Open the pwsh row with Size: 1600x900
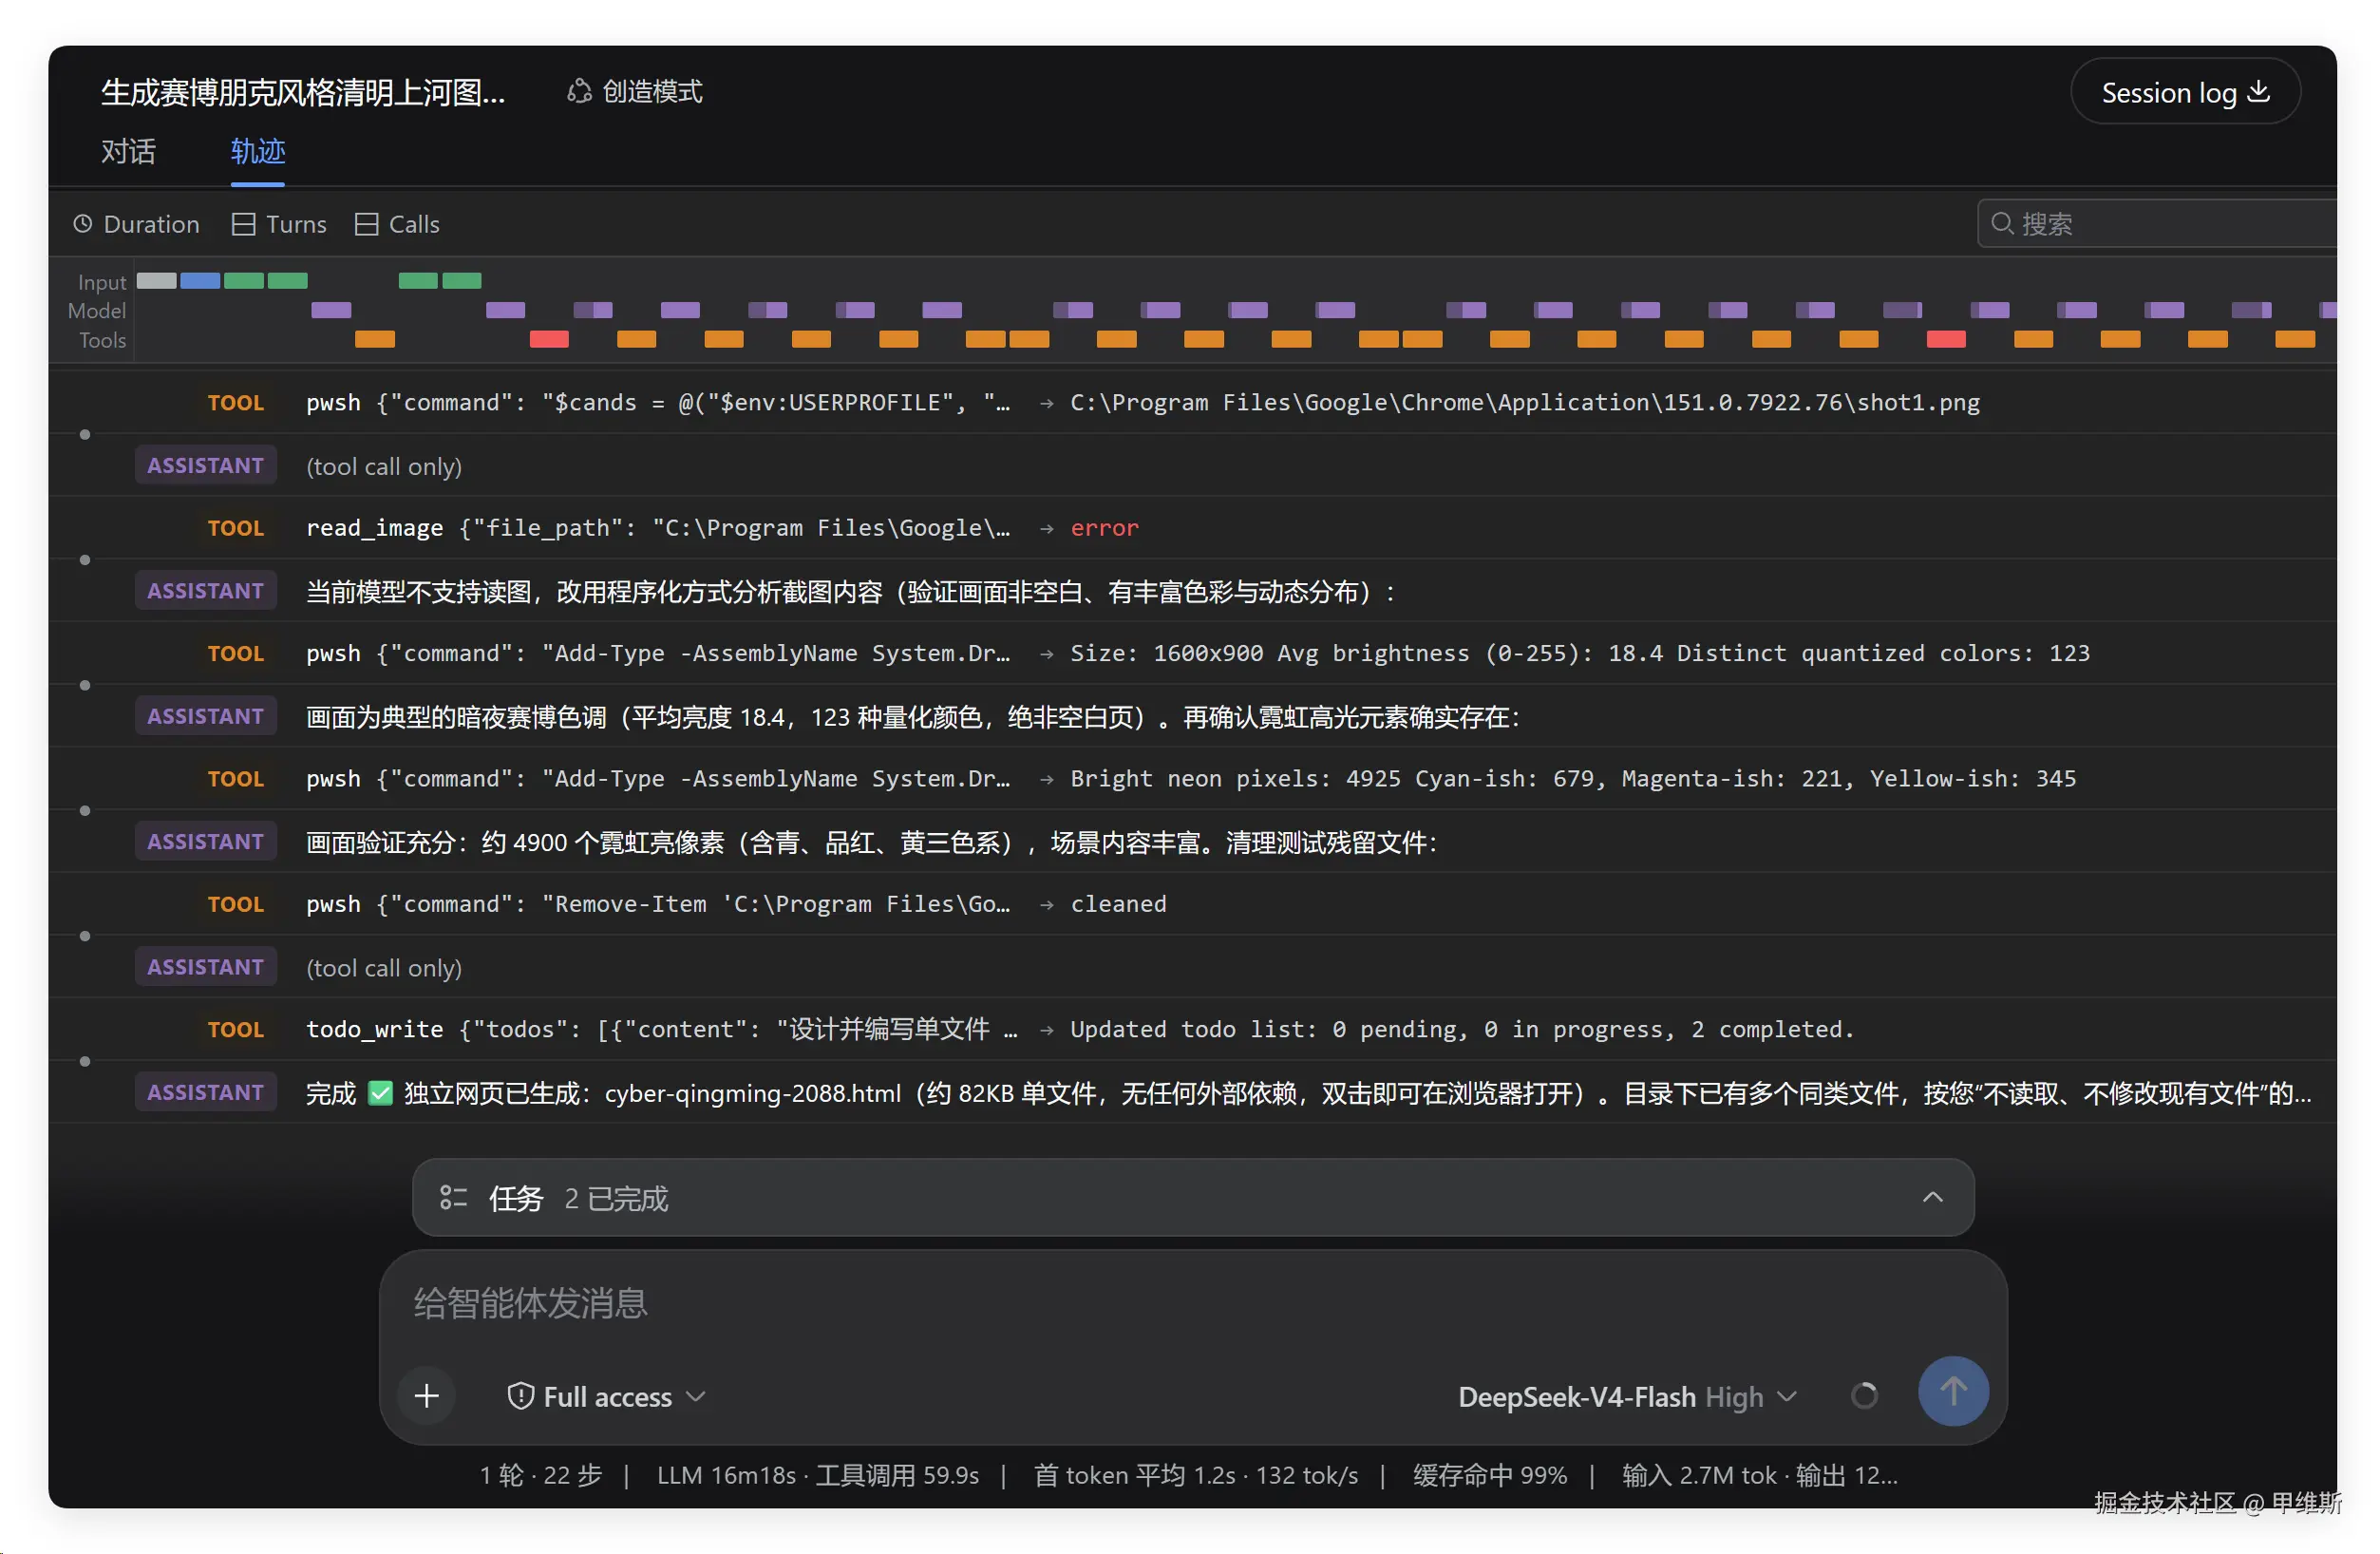Screen dimensions: 2380x1554 (1192, 653)
